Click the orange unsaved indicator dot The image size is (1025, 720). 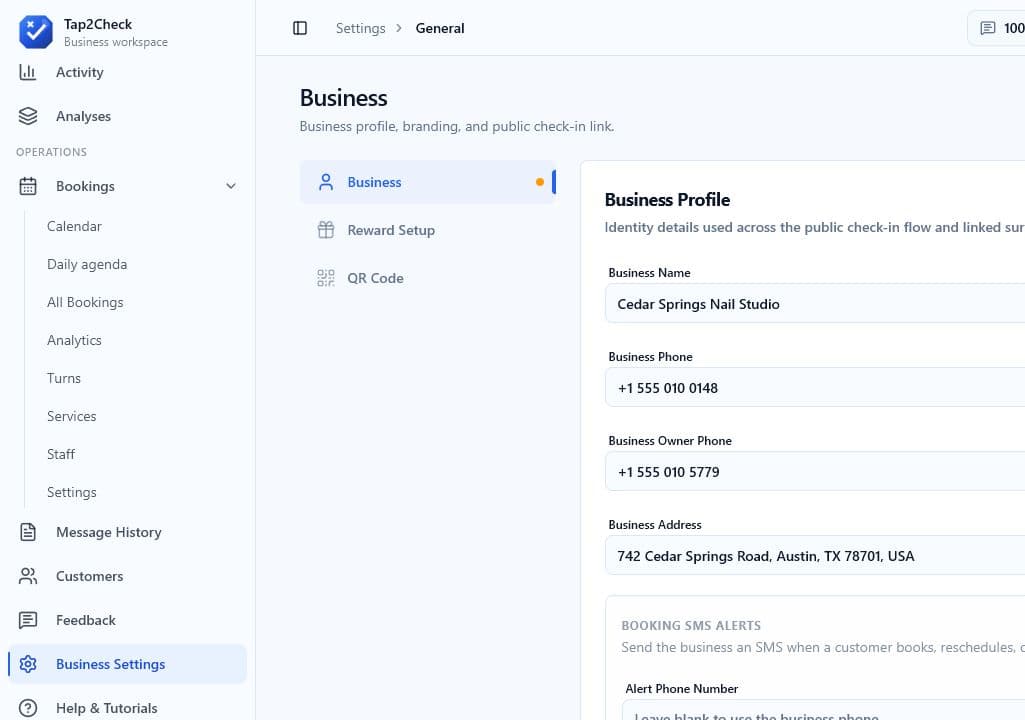click(x=539, y=182)
